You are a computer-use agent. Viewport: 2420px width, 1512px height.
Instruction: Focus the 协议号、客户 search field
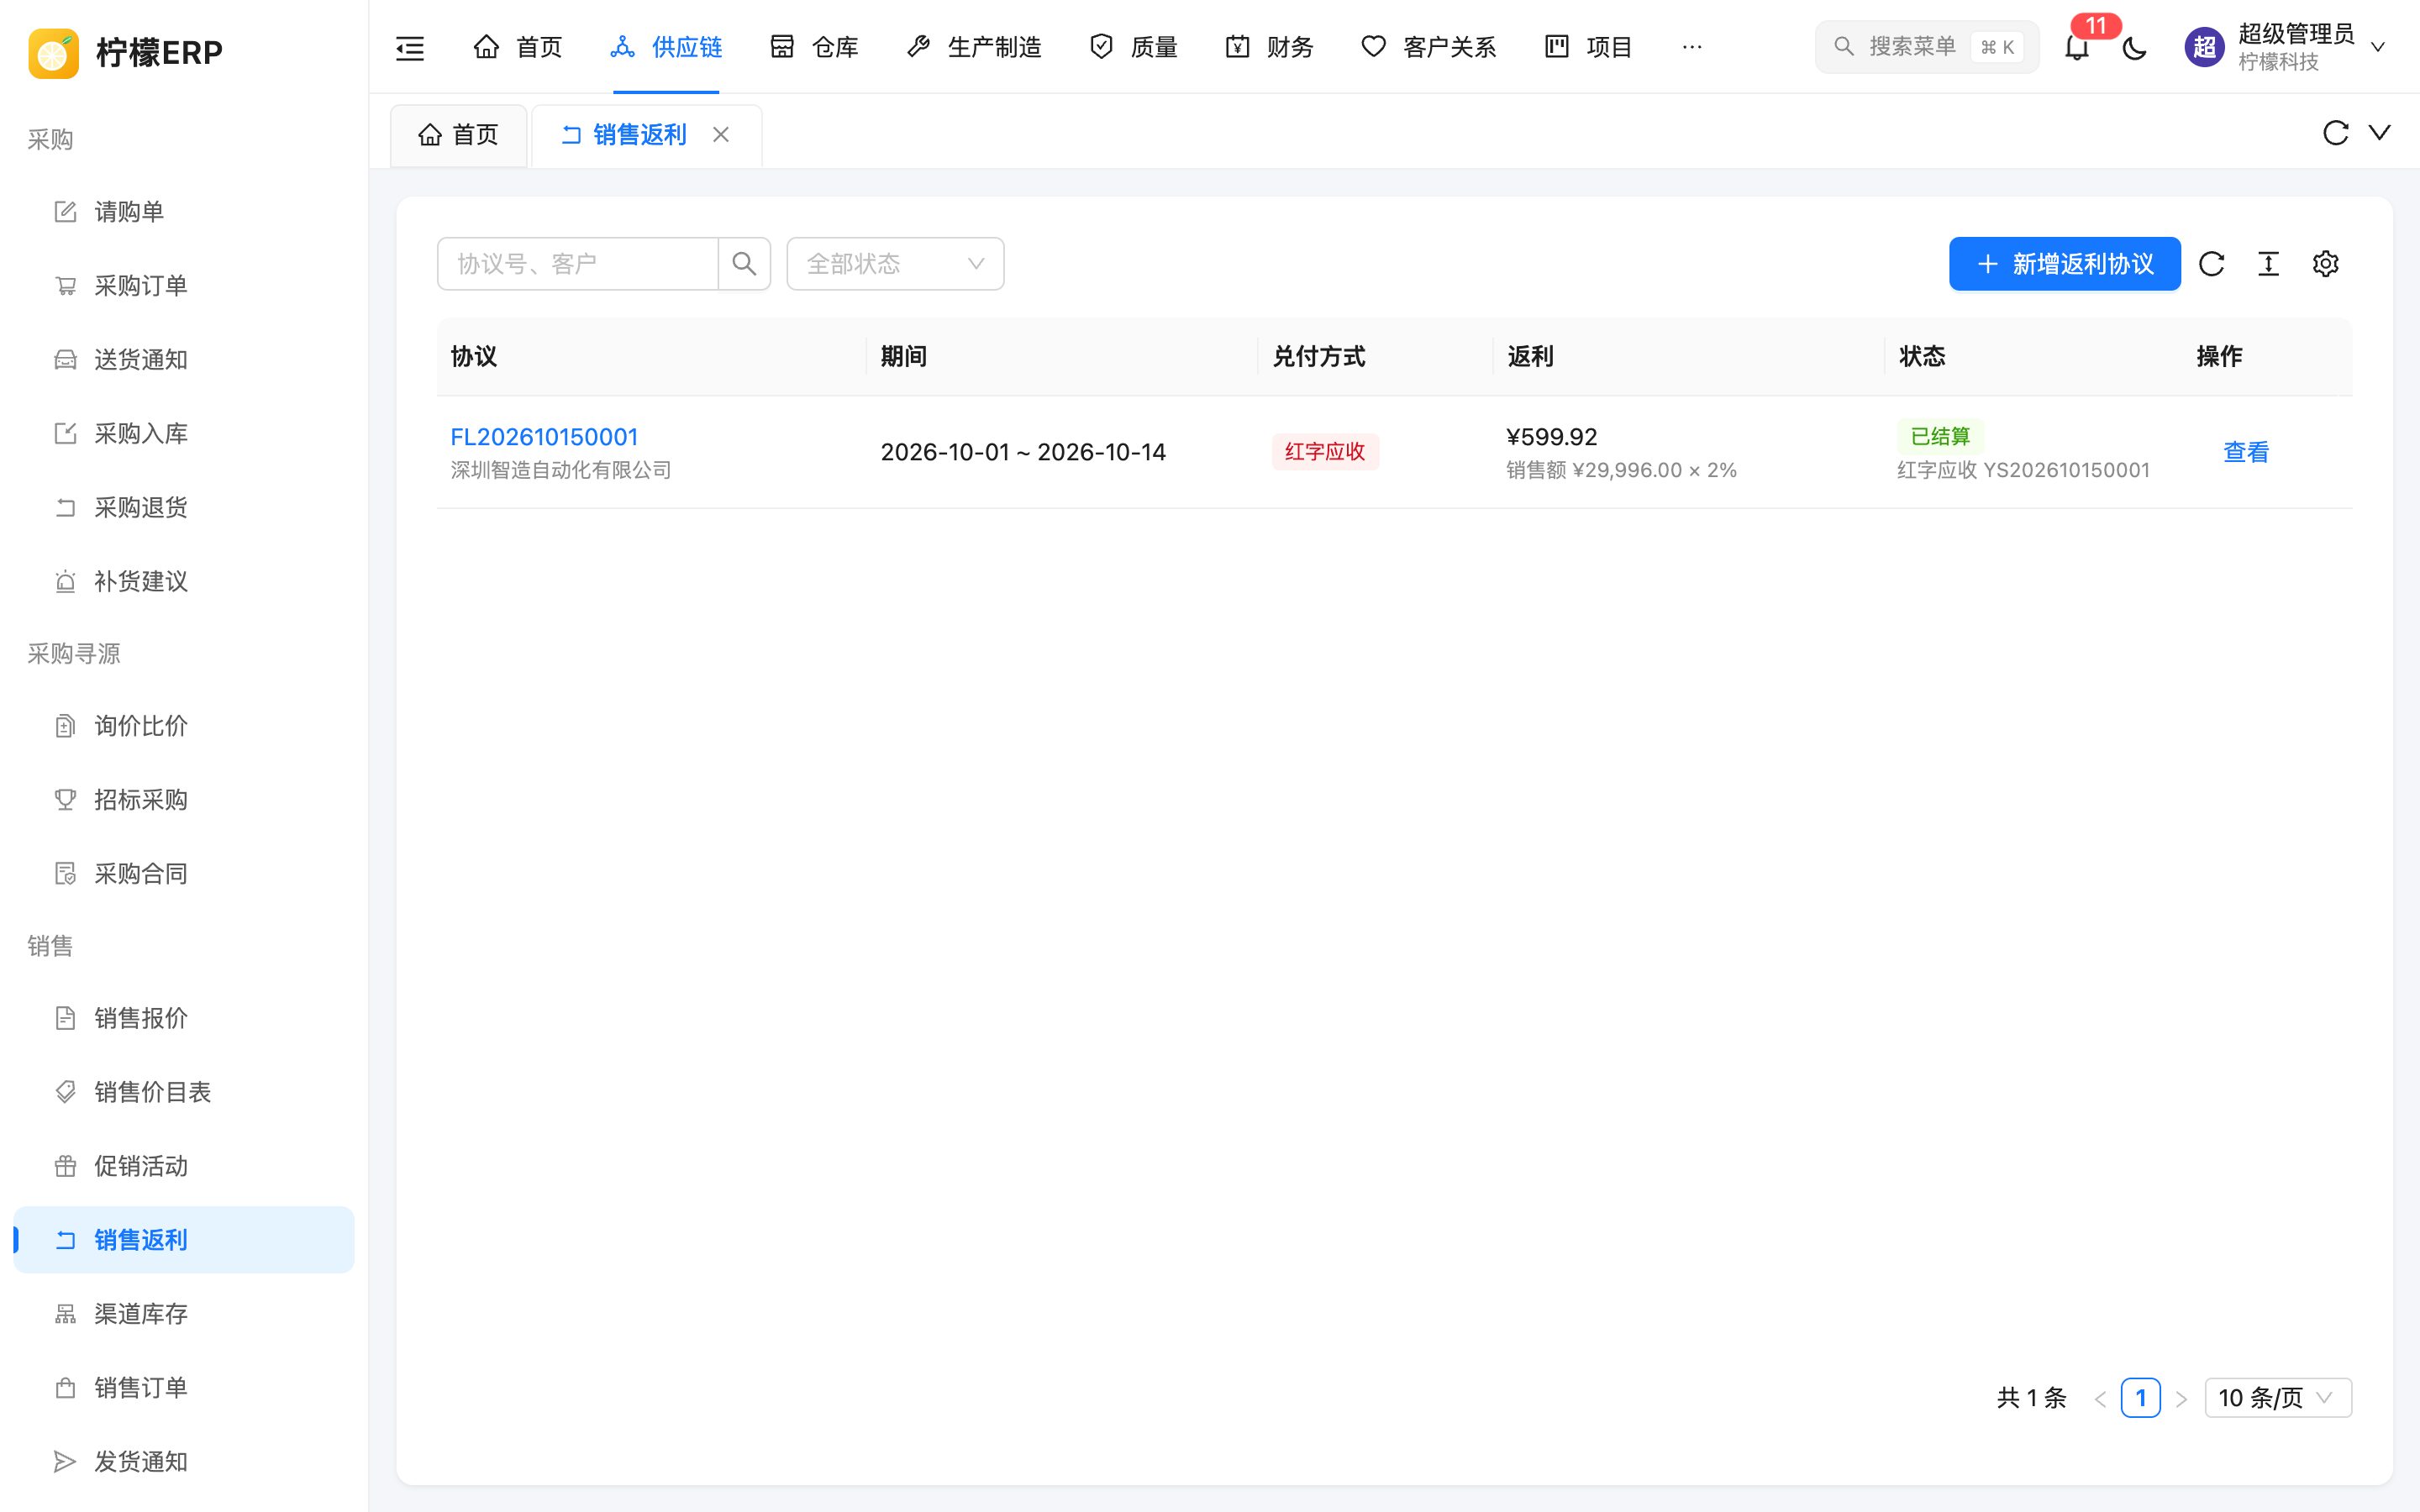click(578, 264)
